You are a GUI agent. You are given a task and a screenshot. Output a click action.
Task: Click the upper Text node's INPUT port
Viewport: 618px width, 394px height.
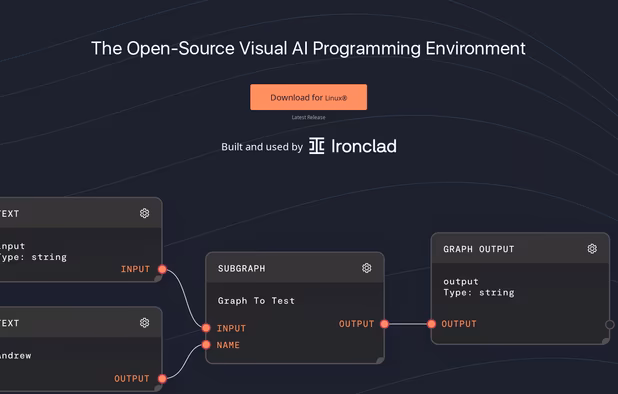pyautogui.click(x=162, y=269)
